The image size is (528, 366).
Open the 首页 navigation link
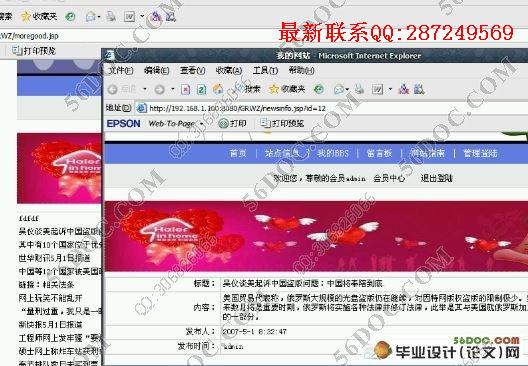[238, 154]
